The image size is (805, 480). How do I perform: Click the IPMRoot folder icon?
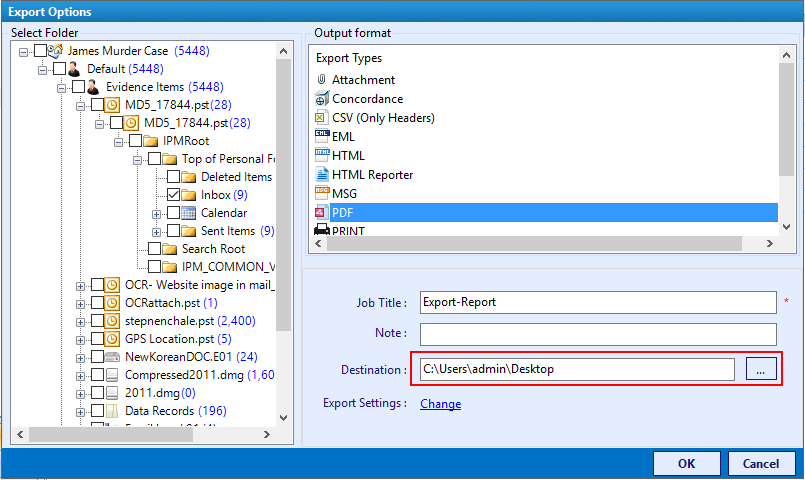(x=150, y=141)
